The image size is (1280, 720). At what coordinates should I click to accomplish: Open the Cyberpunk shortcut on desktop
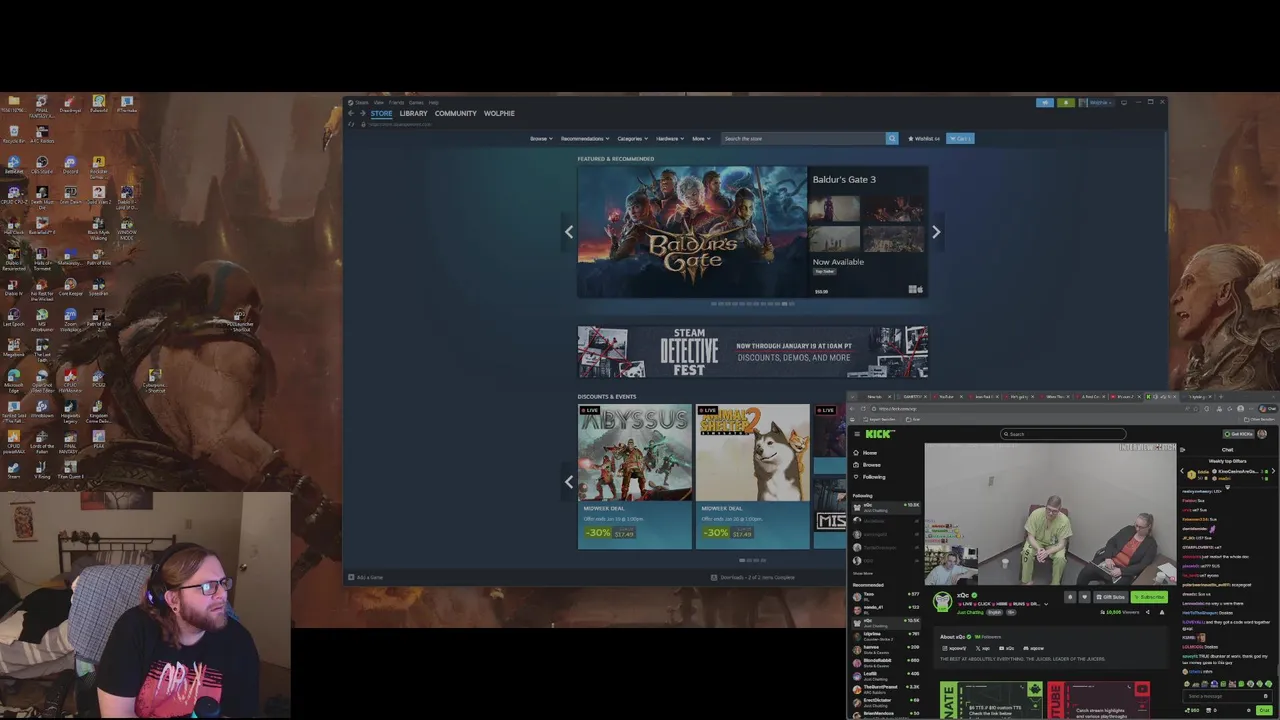pyautogui.click(x=155, y=379)
